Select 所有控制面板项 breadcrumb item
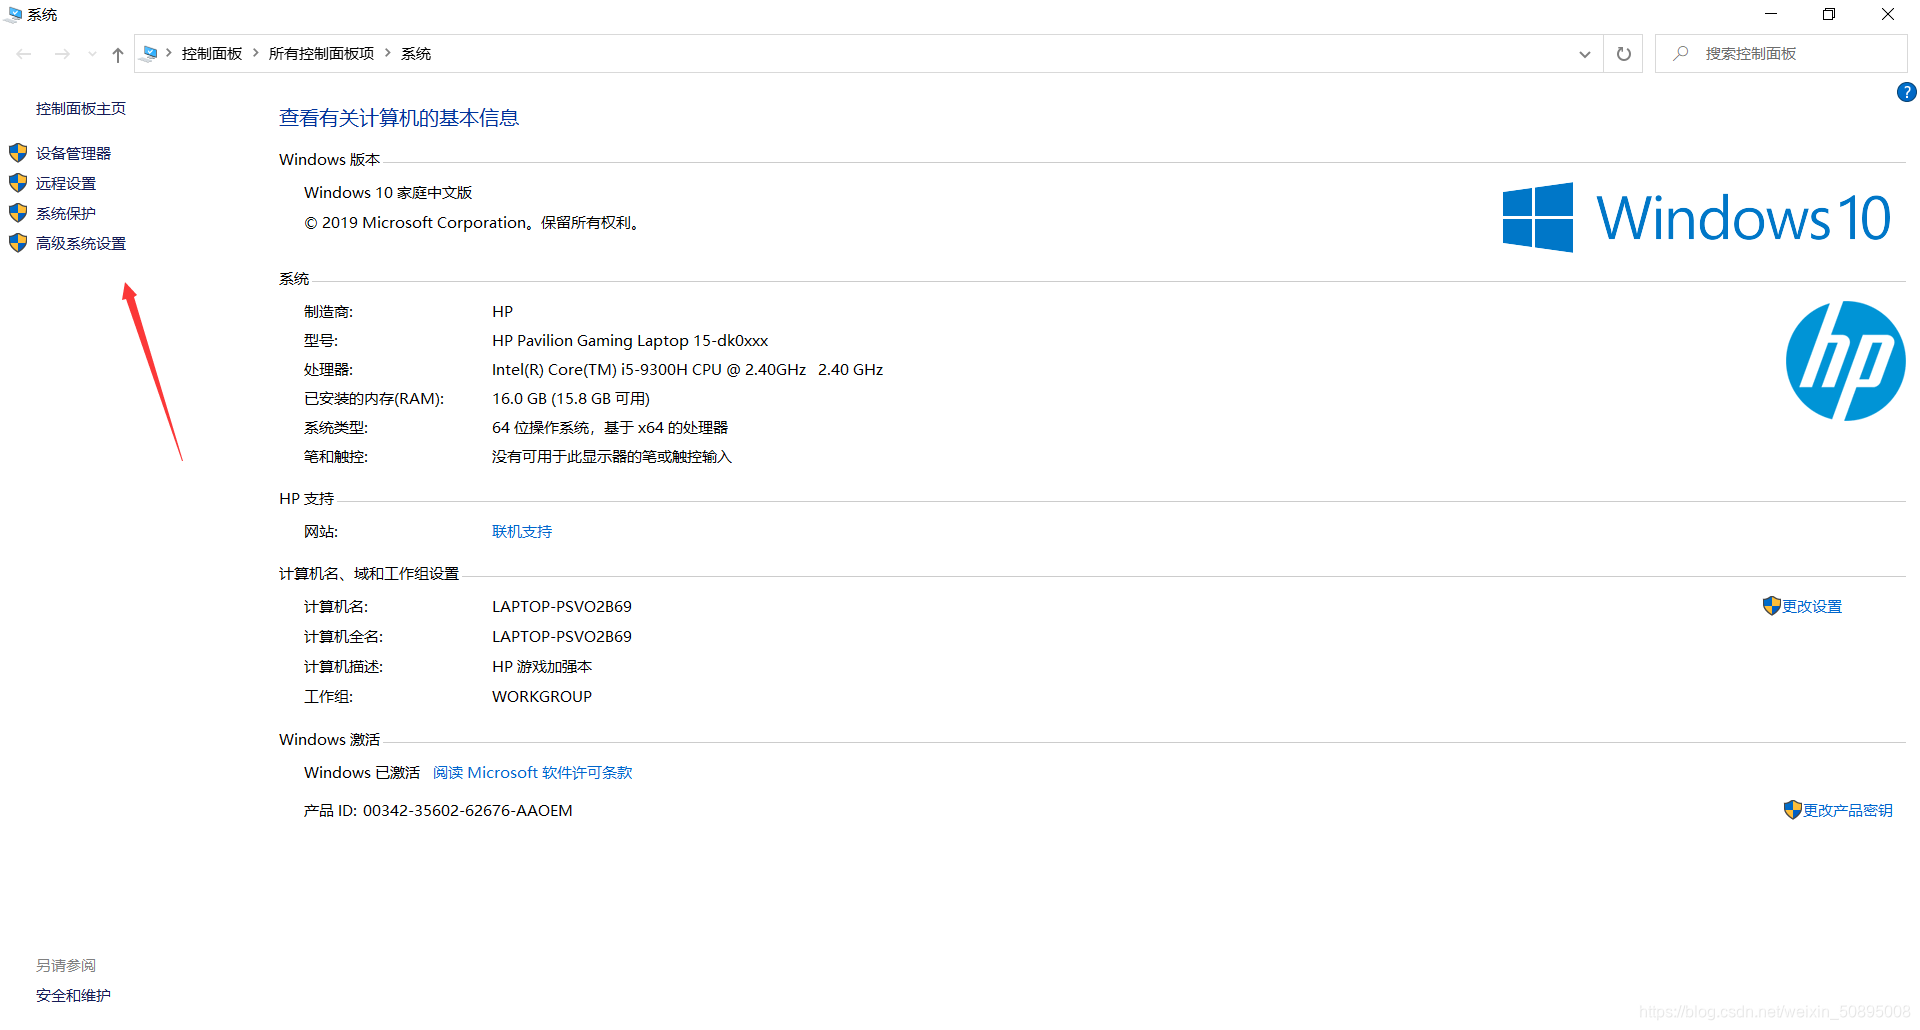The width and height of the screenshot is (1920, 1030). click(321, 54)
